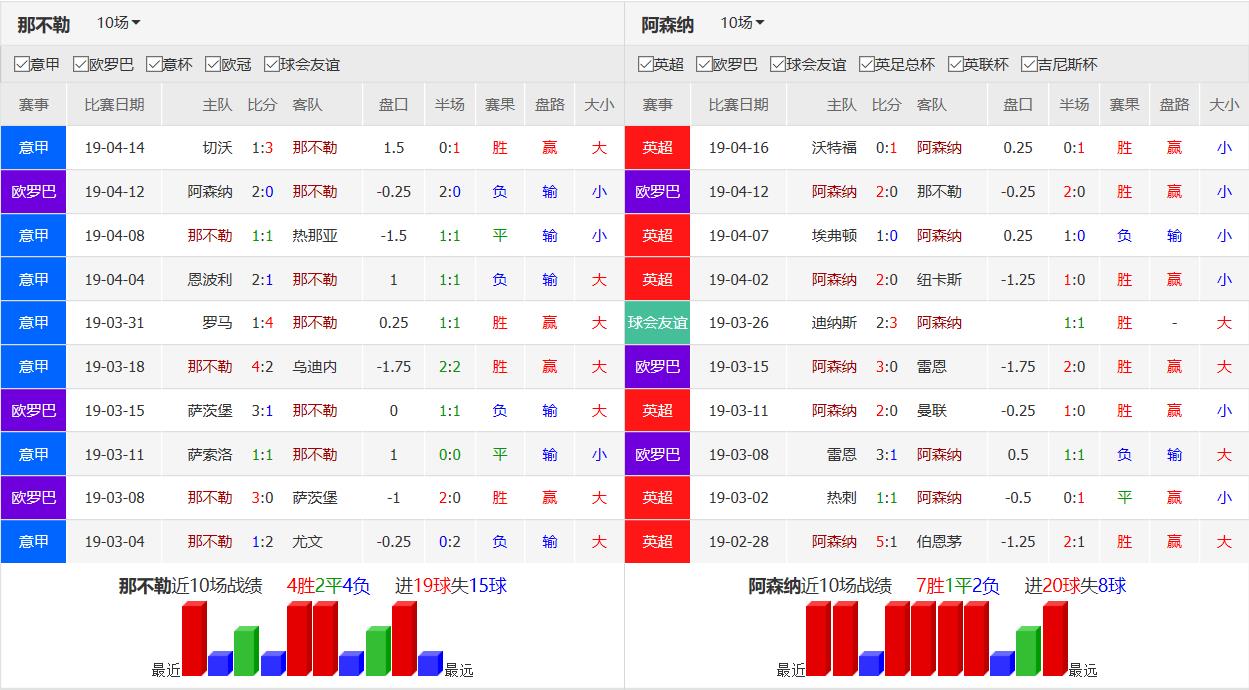The image size is (1249, 690).
Task: Click the green draw bar in the 阿森纳 chart
Action: coord(1028,651)
